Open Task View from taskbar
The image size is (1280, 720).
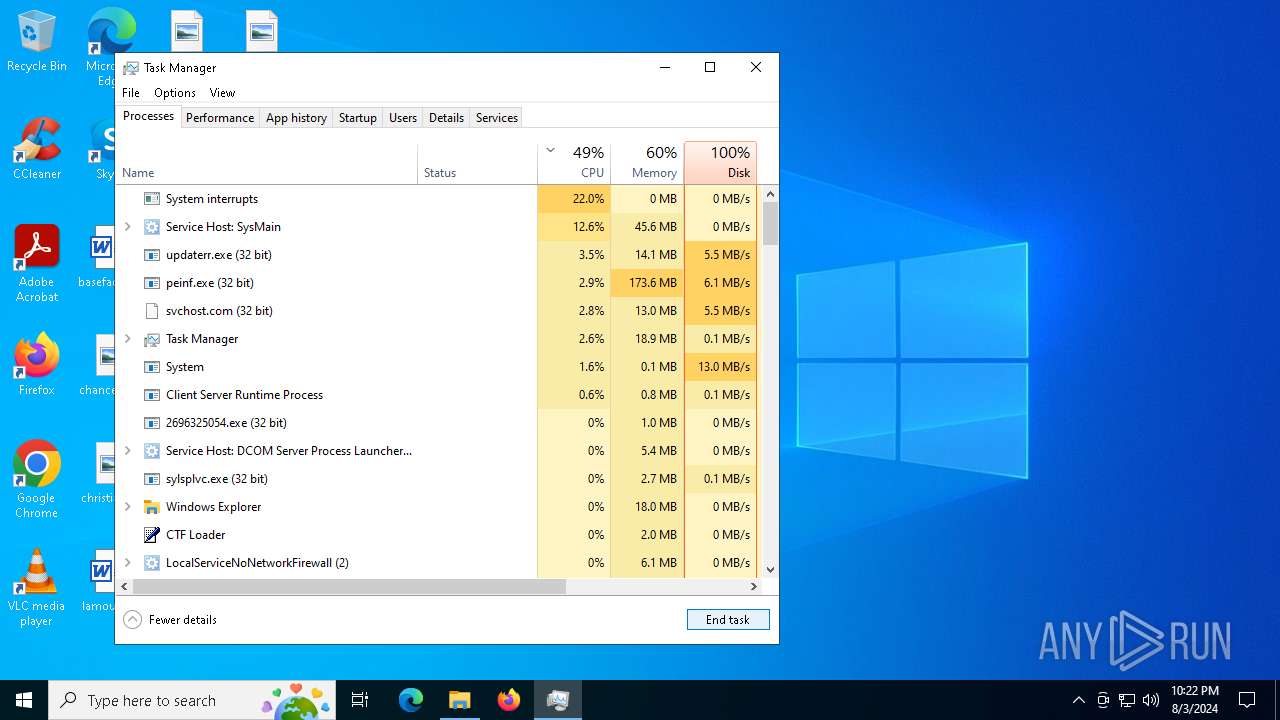coord(360,700)
